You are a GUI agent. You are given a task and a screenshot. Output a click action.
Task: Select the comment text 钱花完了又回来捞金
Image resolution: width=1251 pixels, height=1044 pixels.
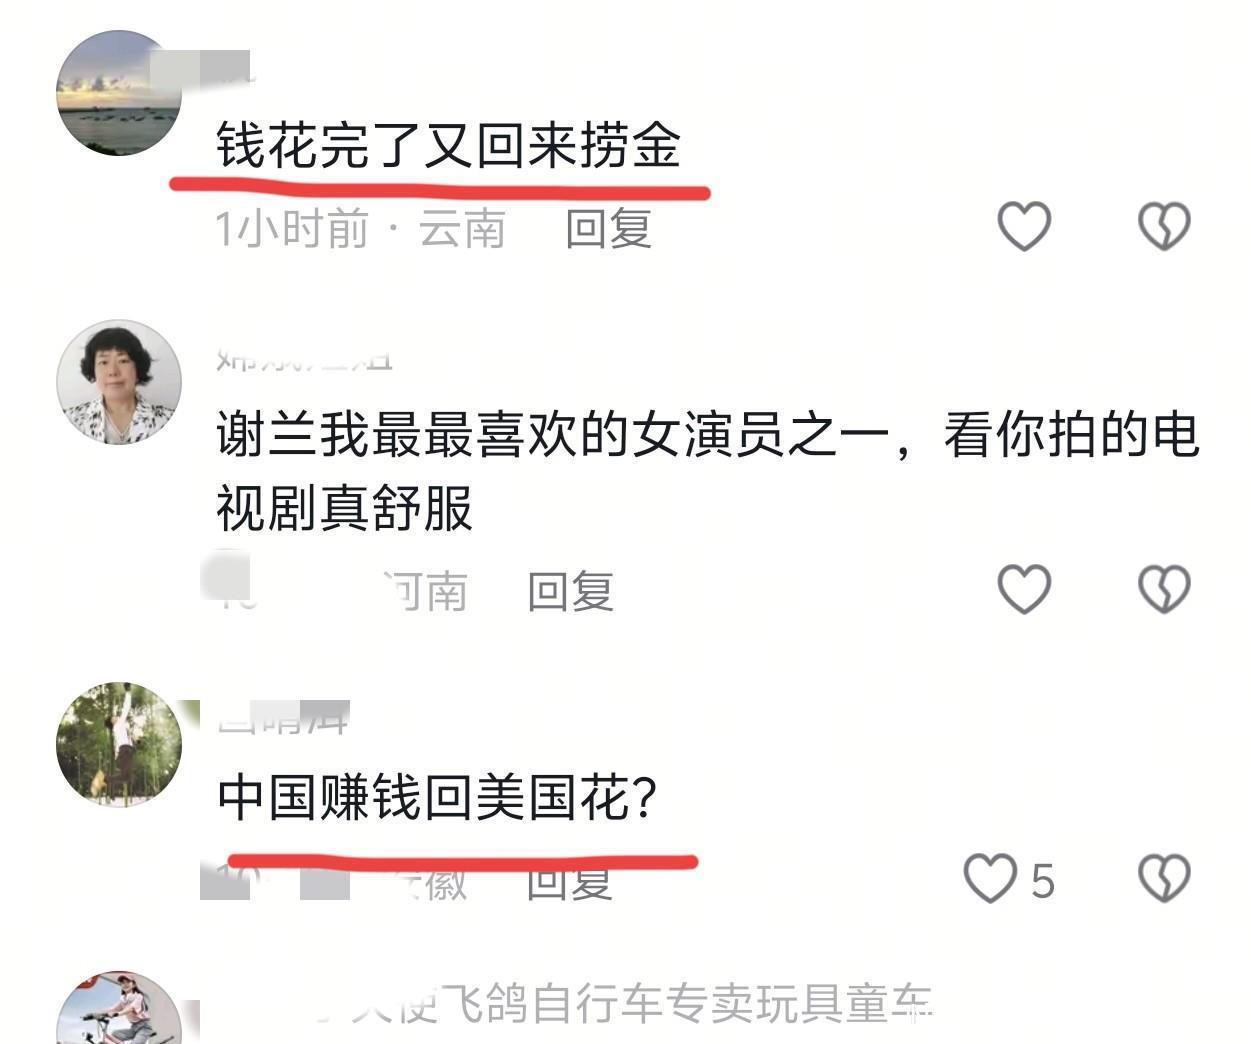pos(449,146)
